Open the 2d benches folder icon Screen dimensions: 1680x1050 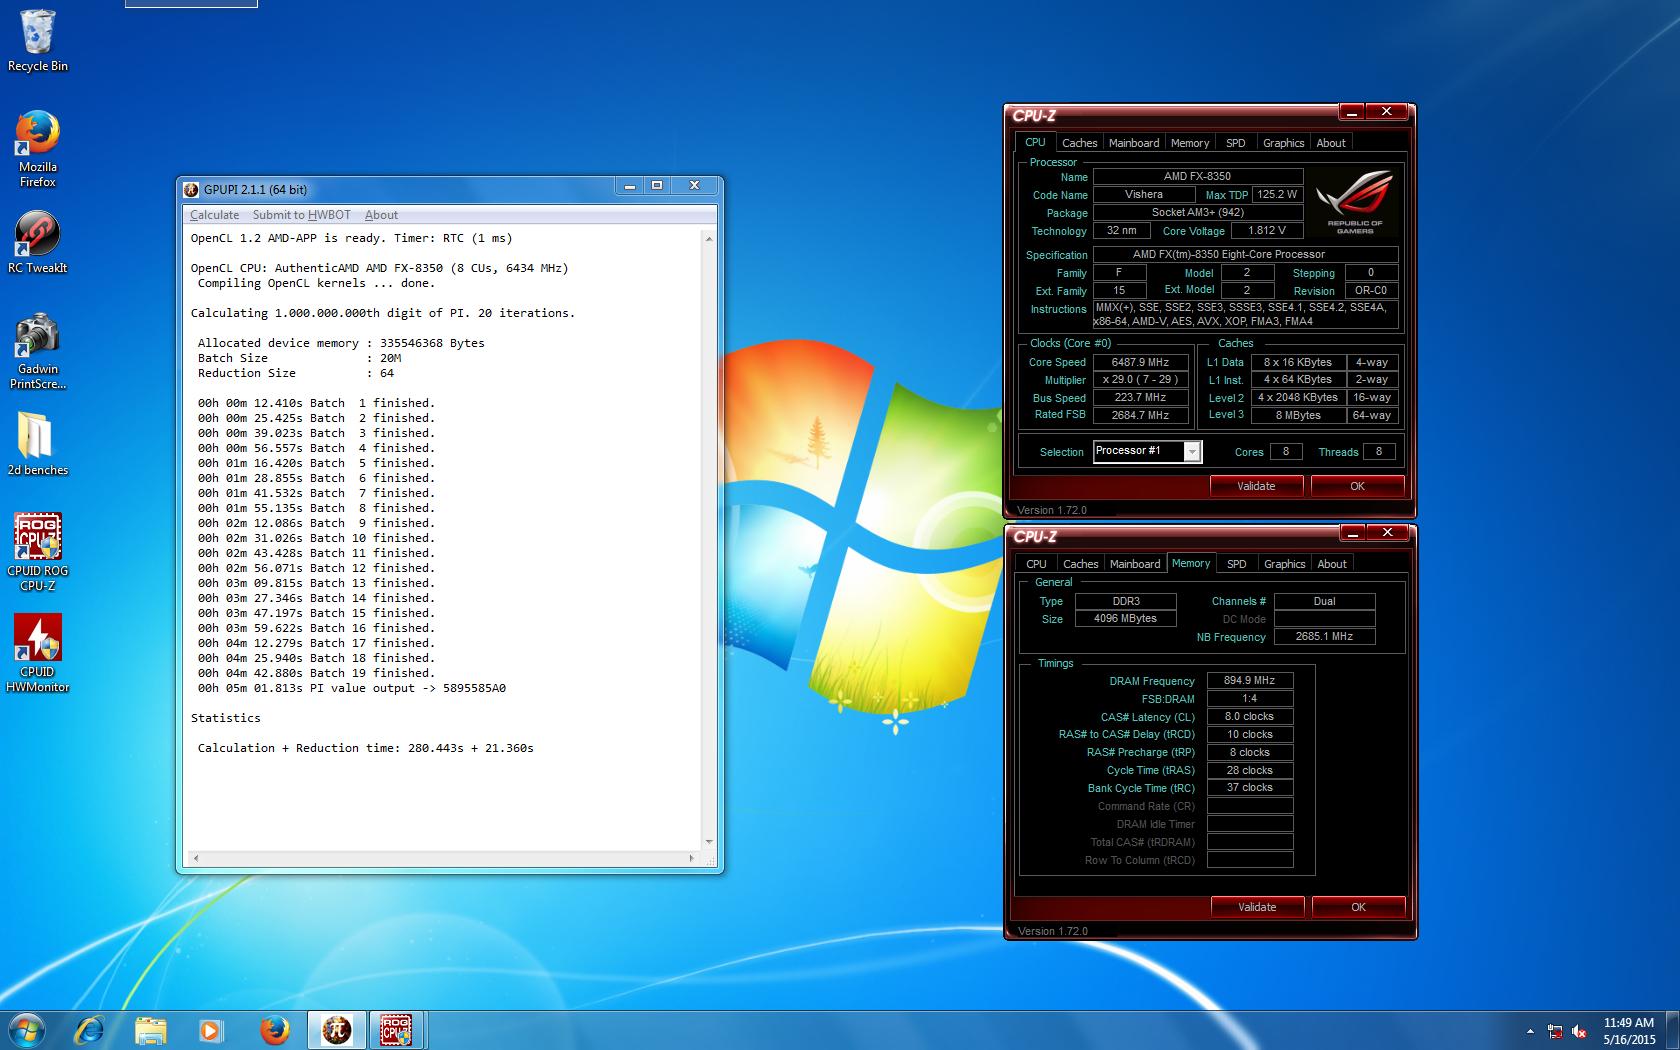(38, 444)
